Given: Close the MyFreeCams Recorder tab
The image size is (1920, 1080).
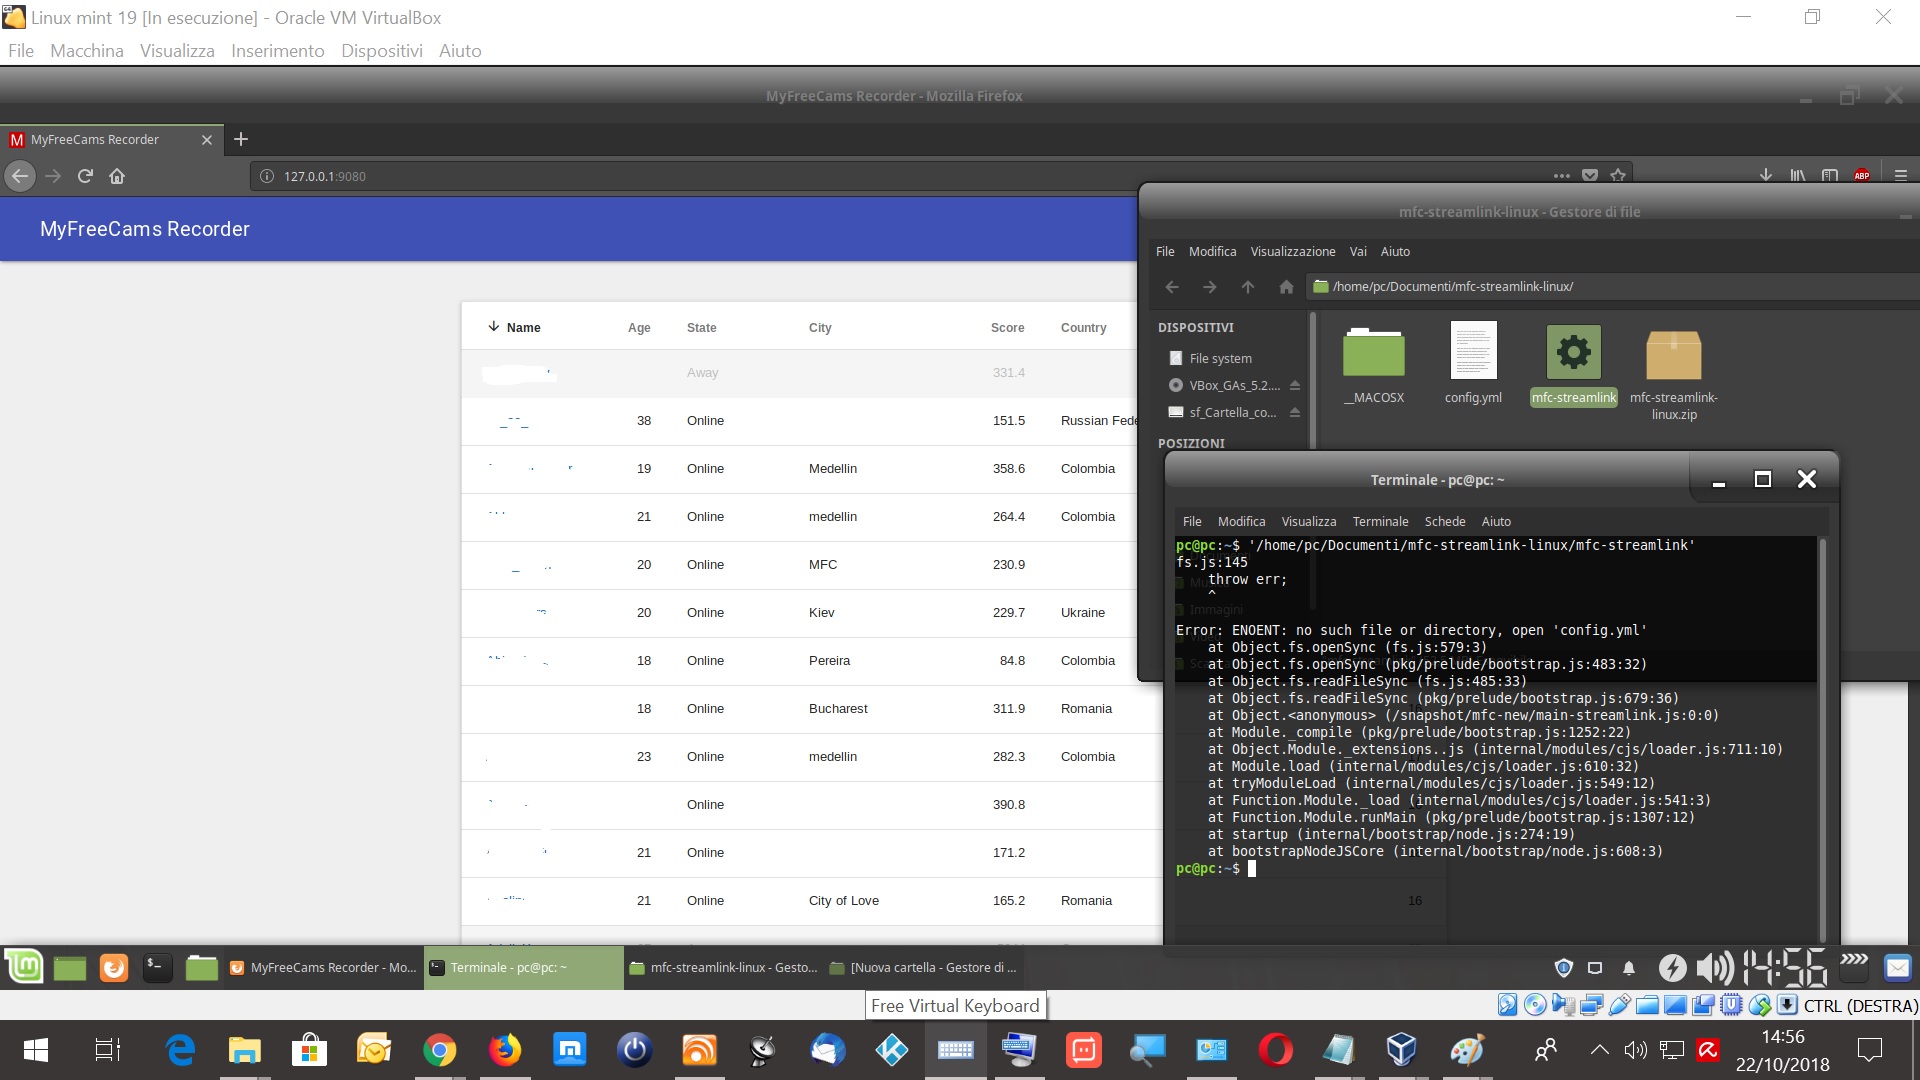Looking at the screenshot, I should [x=207, y=140].
